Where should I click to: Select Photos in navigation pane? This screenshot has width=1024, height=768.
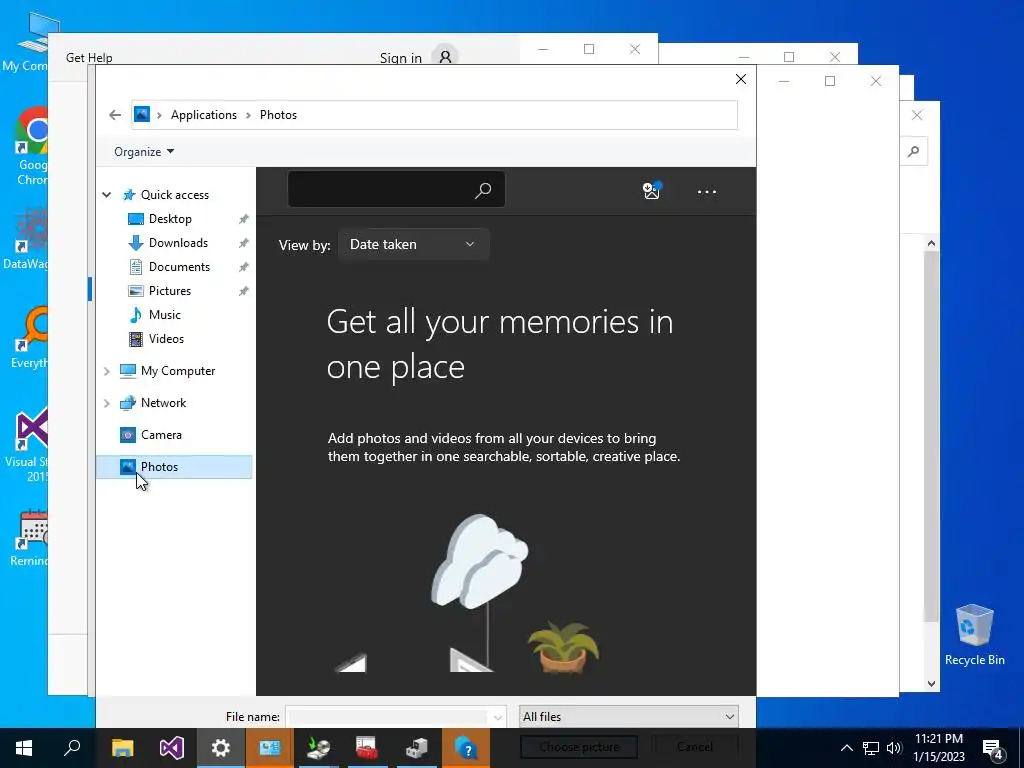point(174,467)
